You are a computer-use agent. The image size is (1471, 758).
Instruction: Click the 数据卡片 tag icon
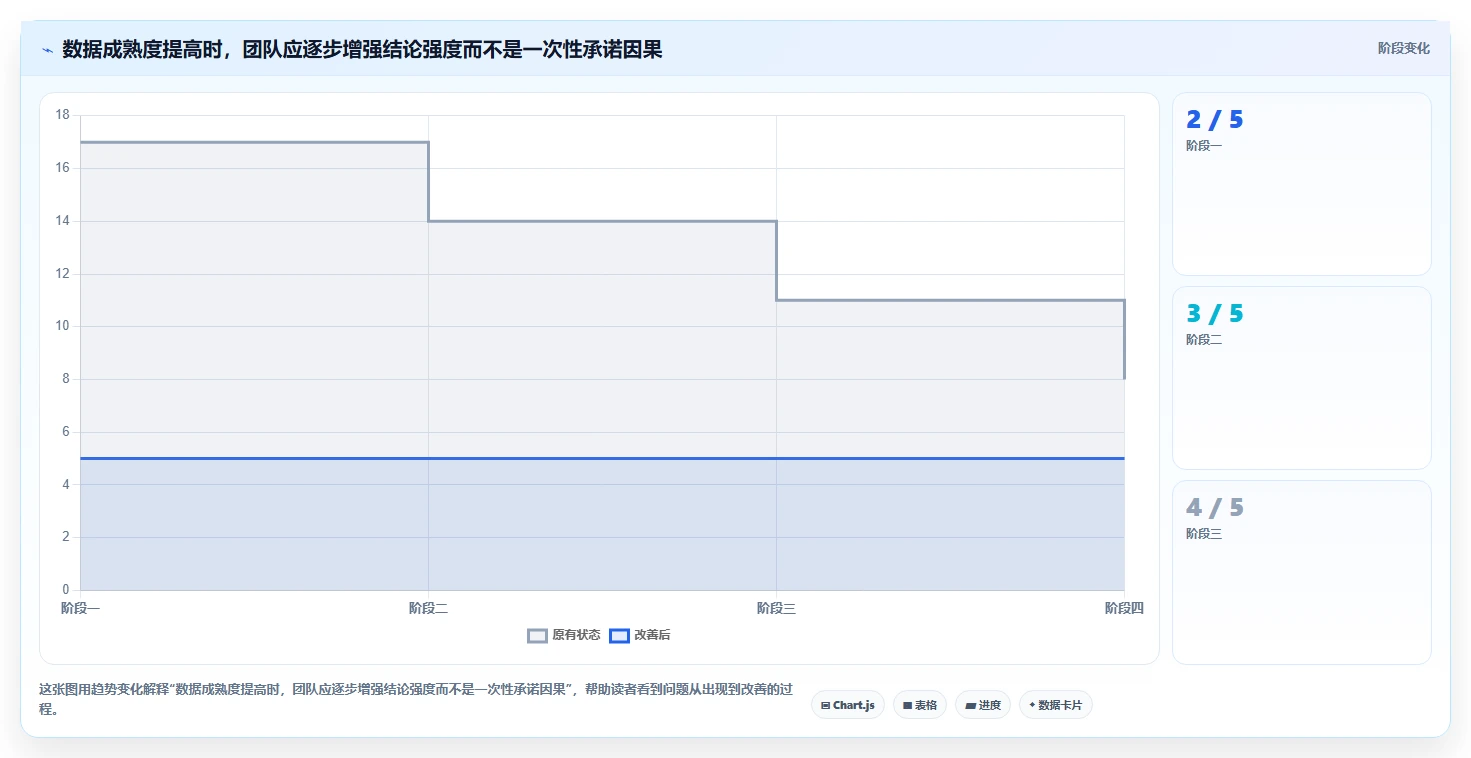(x=1032, y=705)
